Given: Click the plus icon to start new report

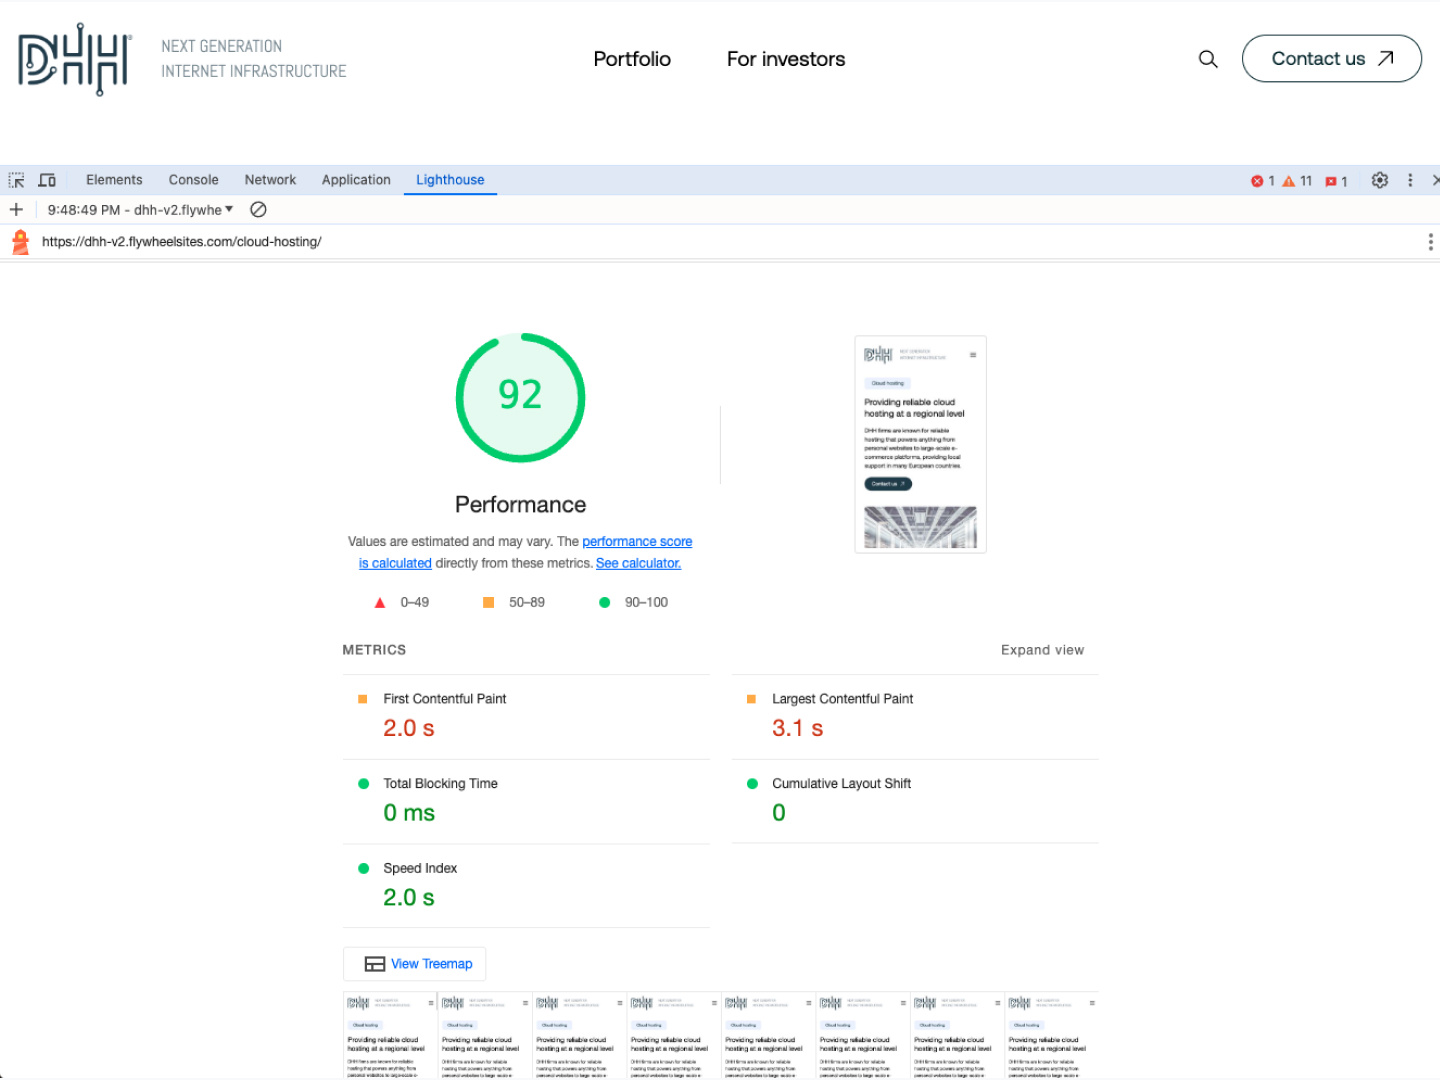Looking at the screenshot, I should pyautogui.click(x=16, y=209).
